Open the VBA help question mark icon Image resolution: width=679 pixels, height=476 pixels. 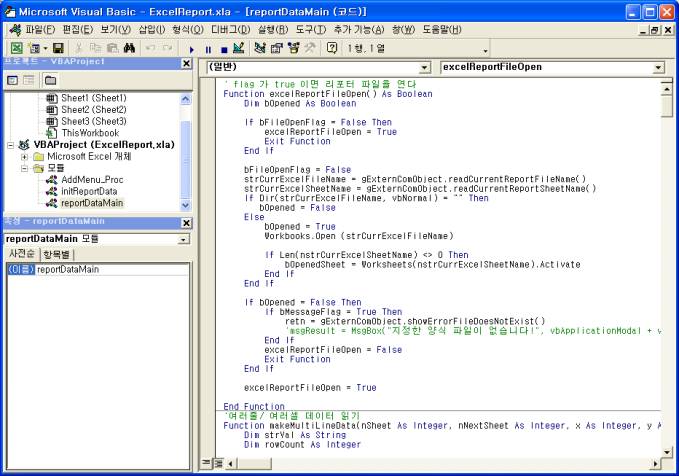(331, 48)
